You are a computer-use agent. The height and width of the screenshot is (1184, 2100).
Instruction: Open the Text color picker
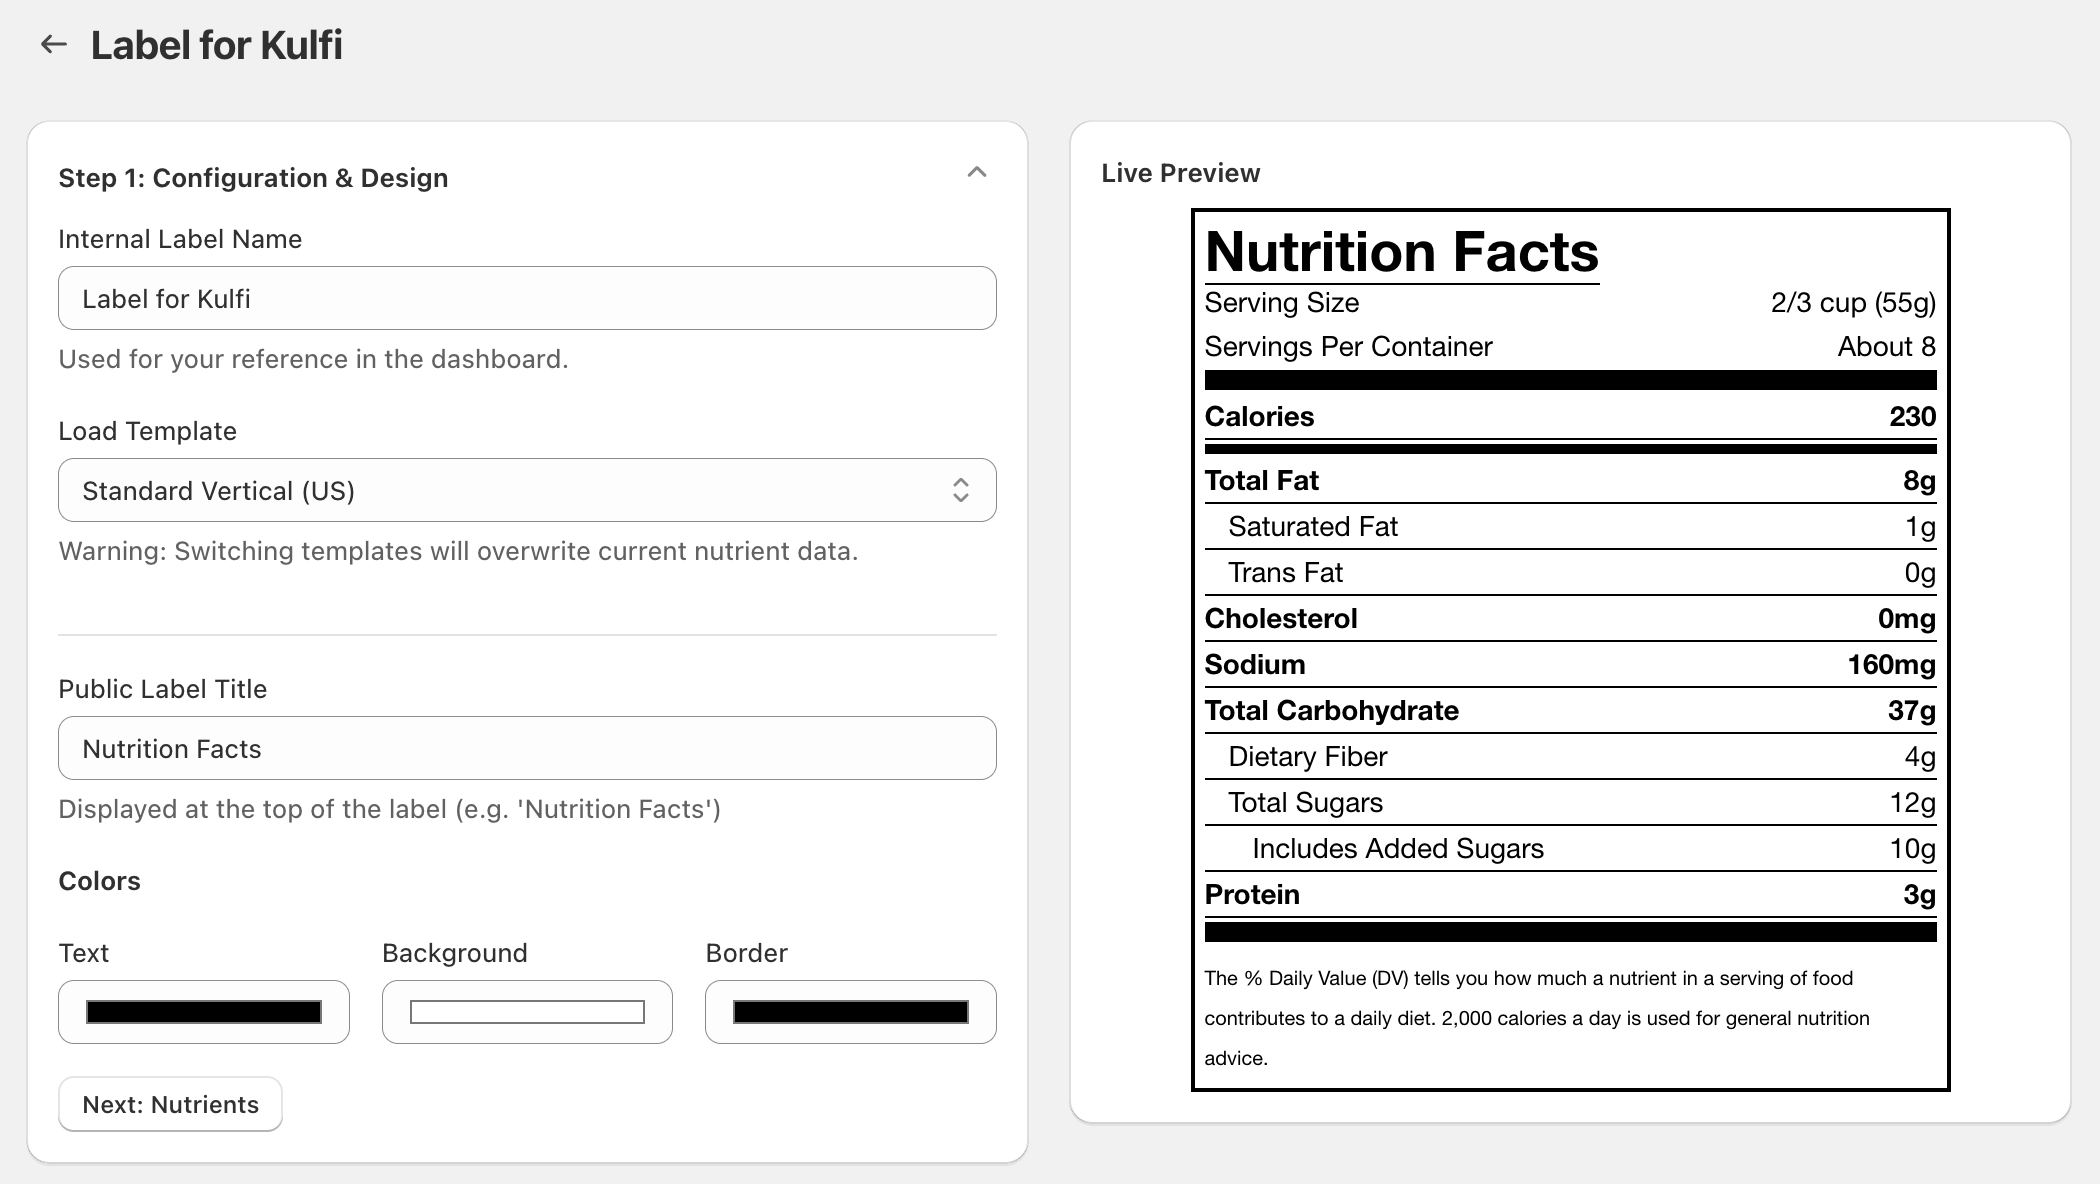tap(204, 1012)
